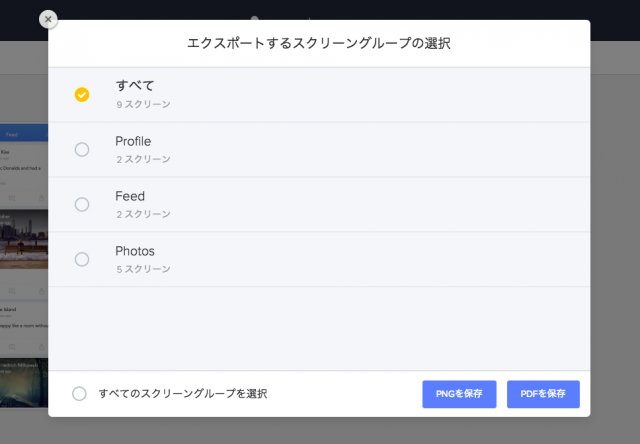Click the 5 スクリーン count under Photos
Viewport: 640px width, 444px height.
[x=143, y=269]
